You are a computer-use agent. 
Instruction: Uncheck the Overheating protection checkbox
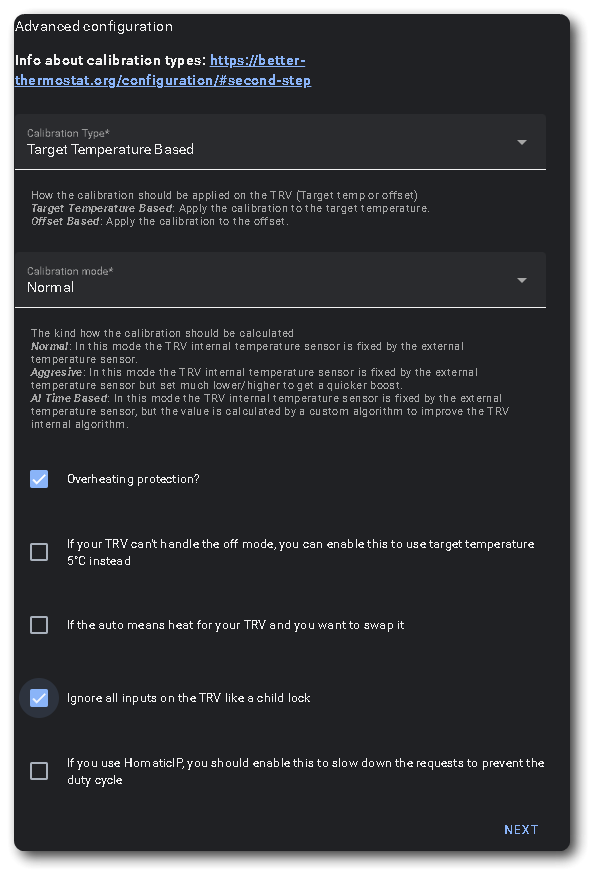point(39,479)
